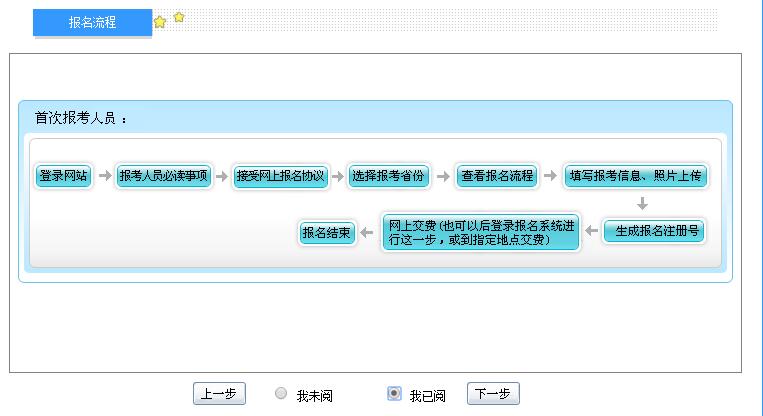This screenshot has height=416, width=763.
Task: Select the 我未阅 radio button
Action: 281,394
